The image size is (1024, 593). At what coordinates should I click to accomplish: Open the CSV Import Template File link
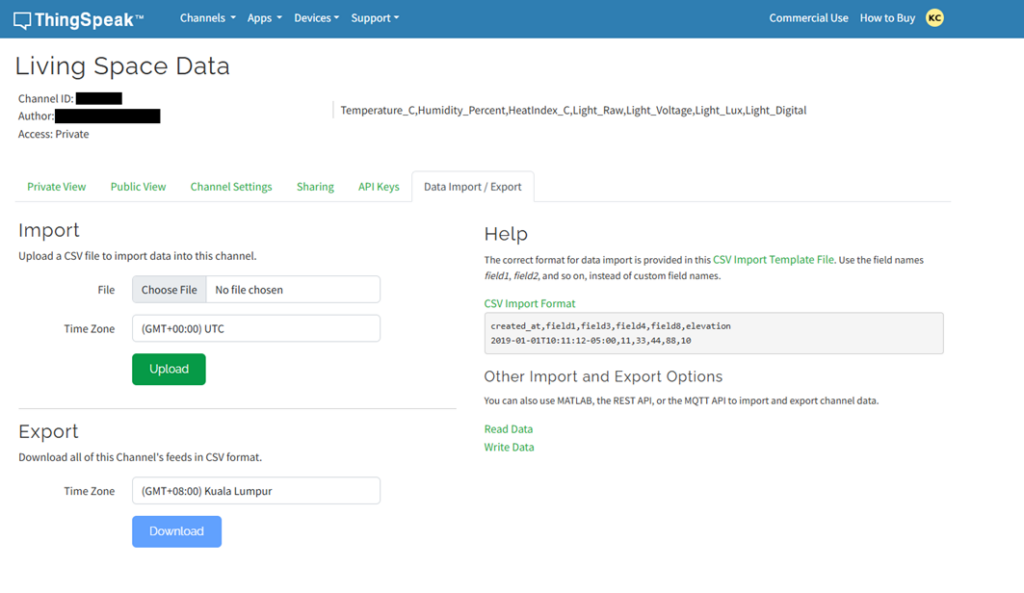(773, 260)
